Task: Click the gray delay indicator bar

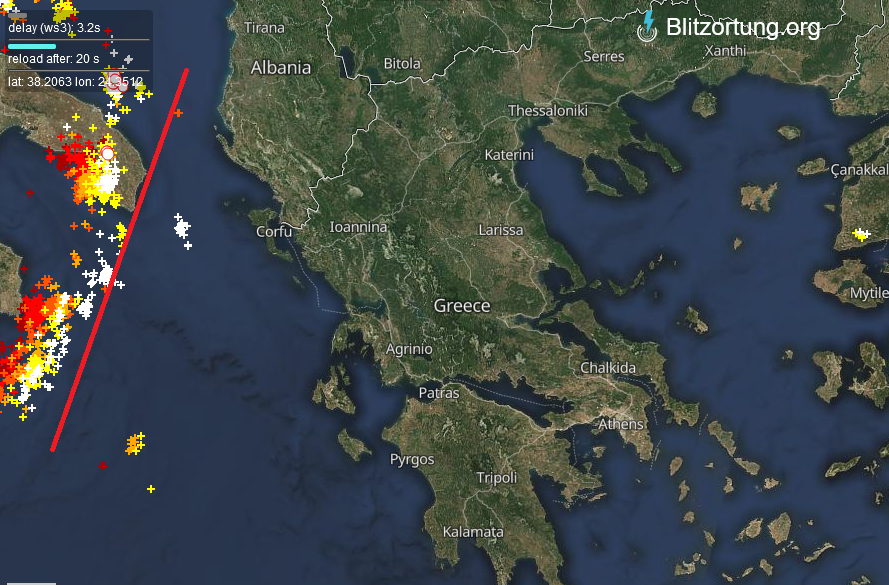Action: (x=18, y=16)
